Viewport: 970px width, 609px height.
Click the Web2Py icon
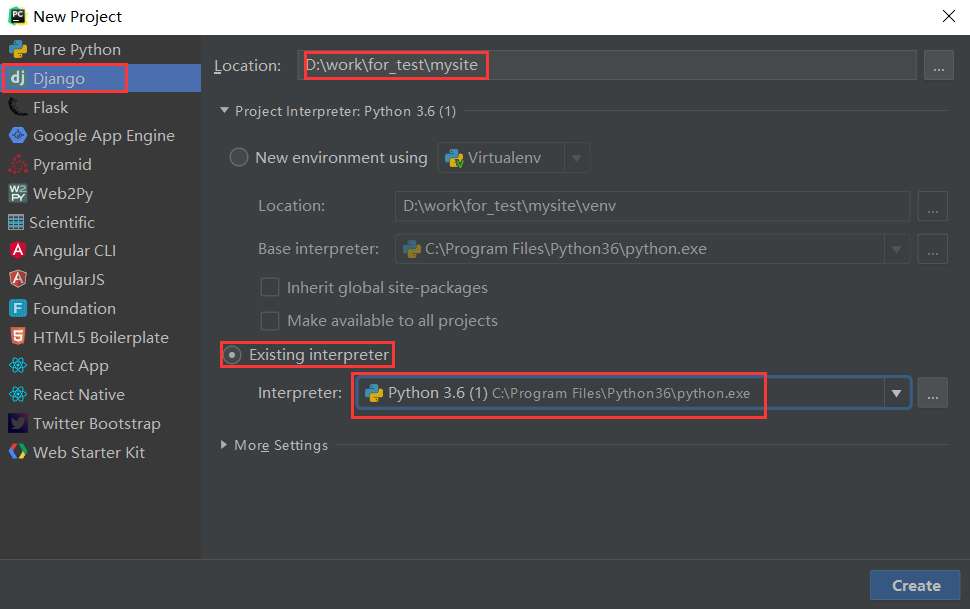point(18,193)
